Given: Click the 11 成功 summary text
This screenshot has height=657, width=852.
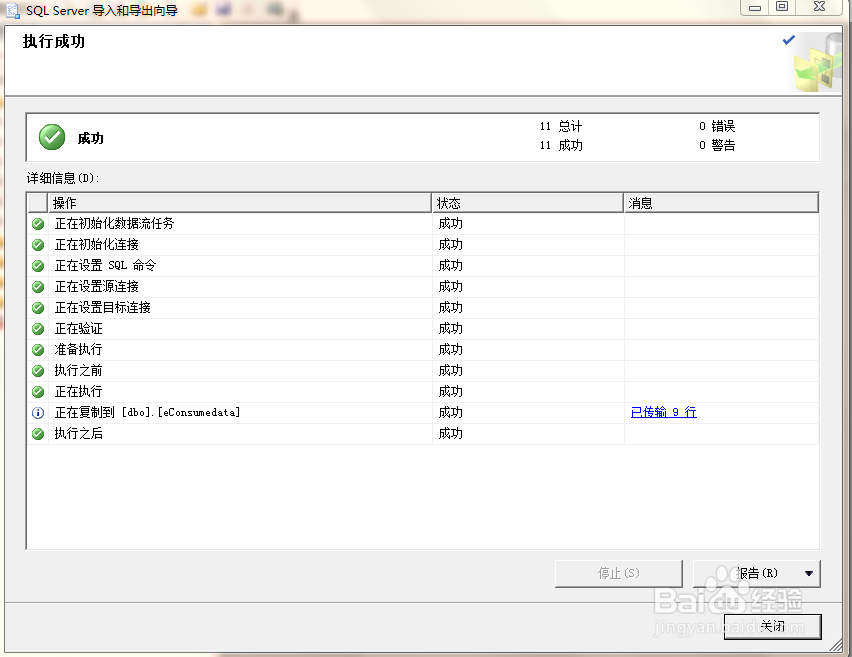Looking at the screenshot, I should 561,145.
